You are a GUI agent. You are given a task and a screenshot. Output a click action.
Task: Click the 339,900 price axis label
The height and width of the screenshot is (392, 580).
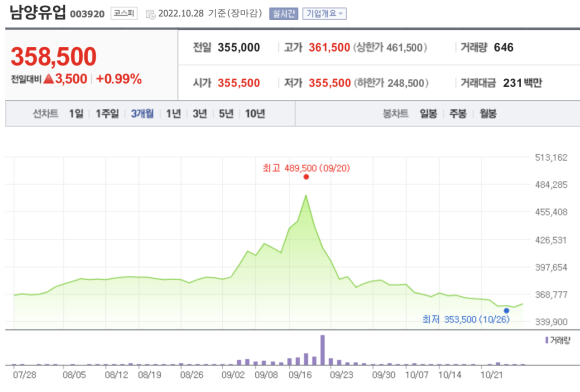tap(551, 322)
